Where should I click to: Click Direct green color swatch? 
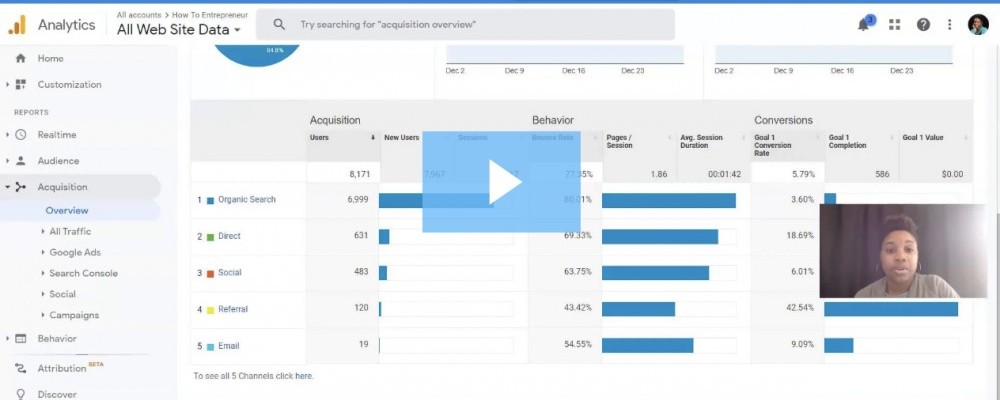tap(210, 237)
